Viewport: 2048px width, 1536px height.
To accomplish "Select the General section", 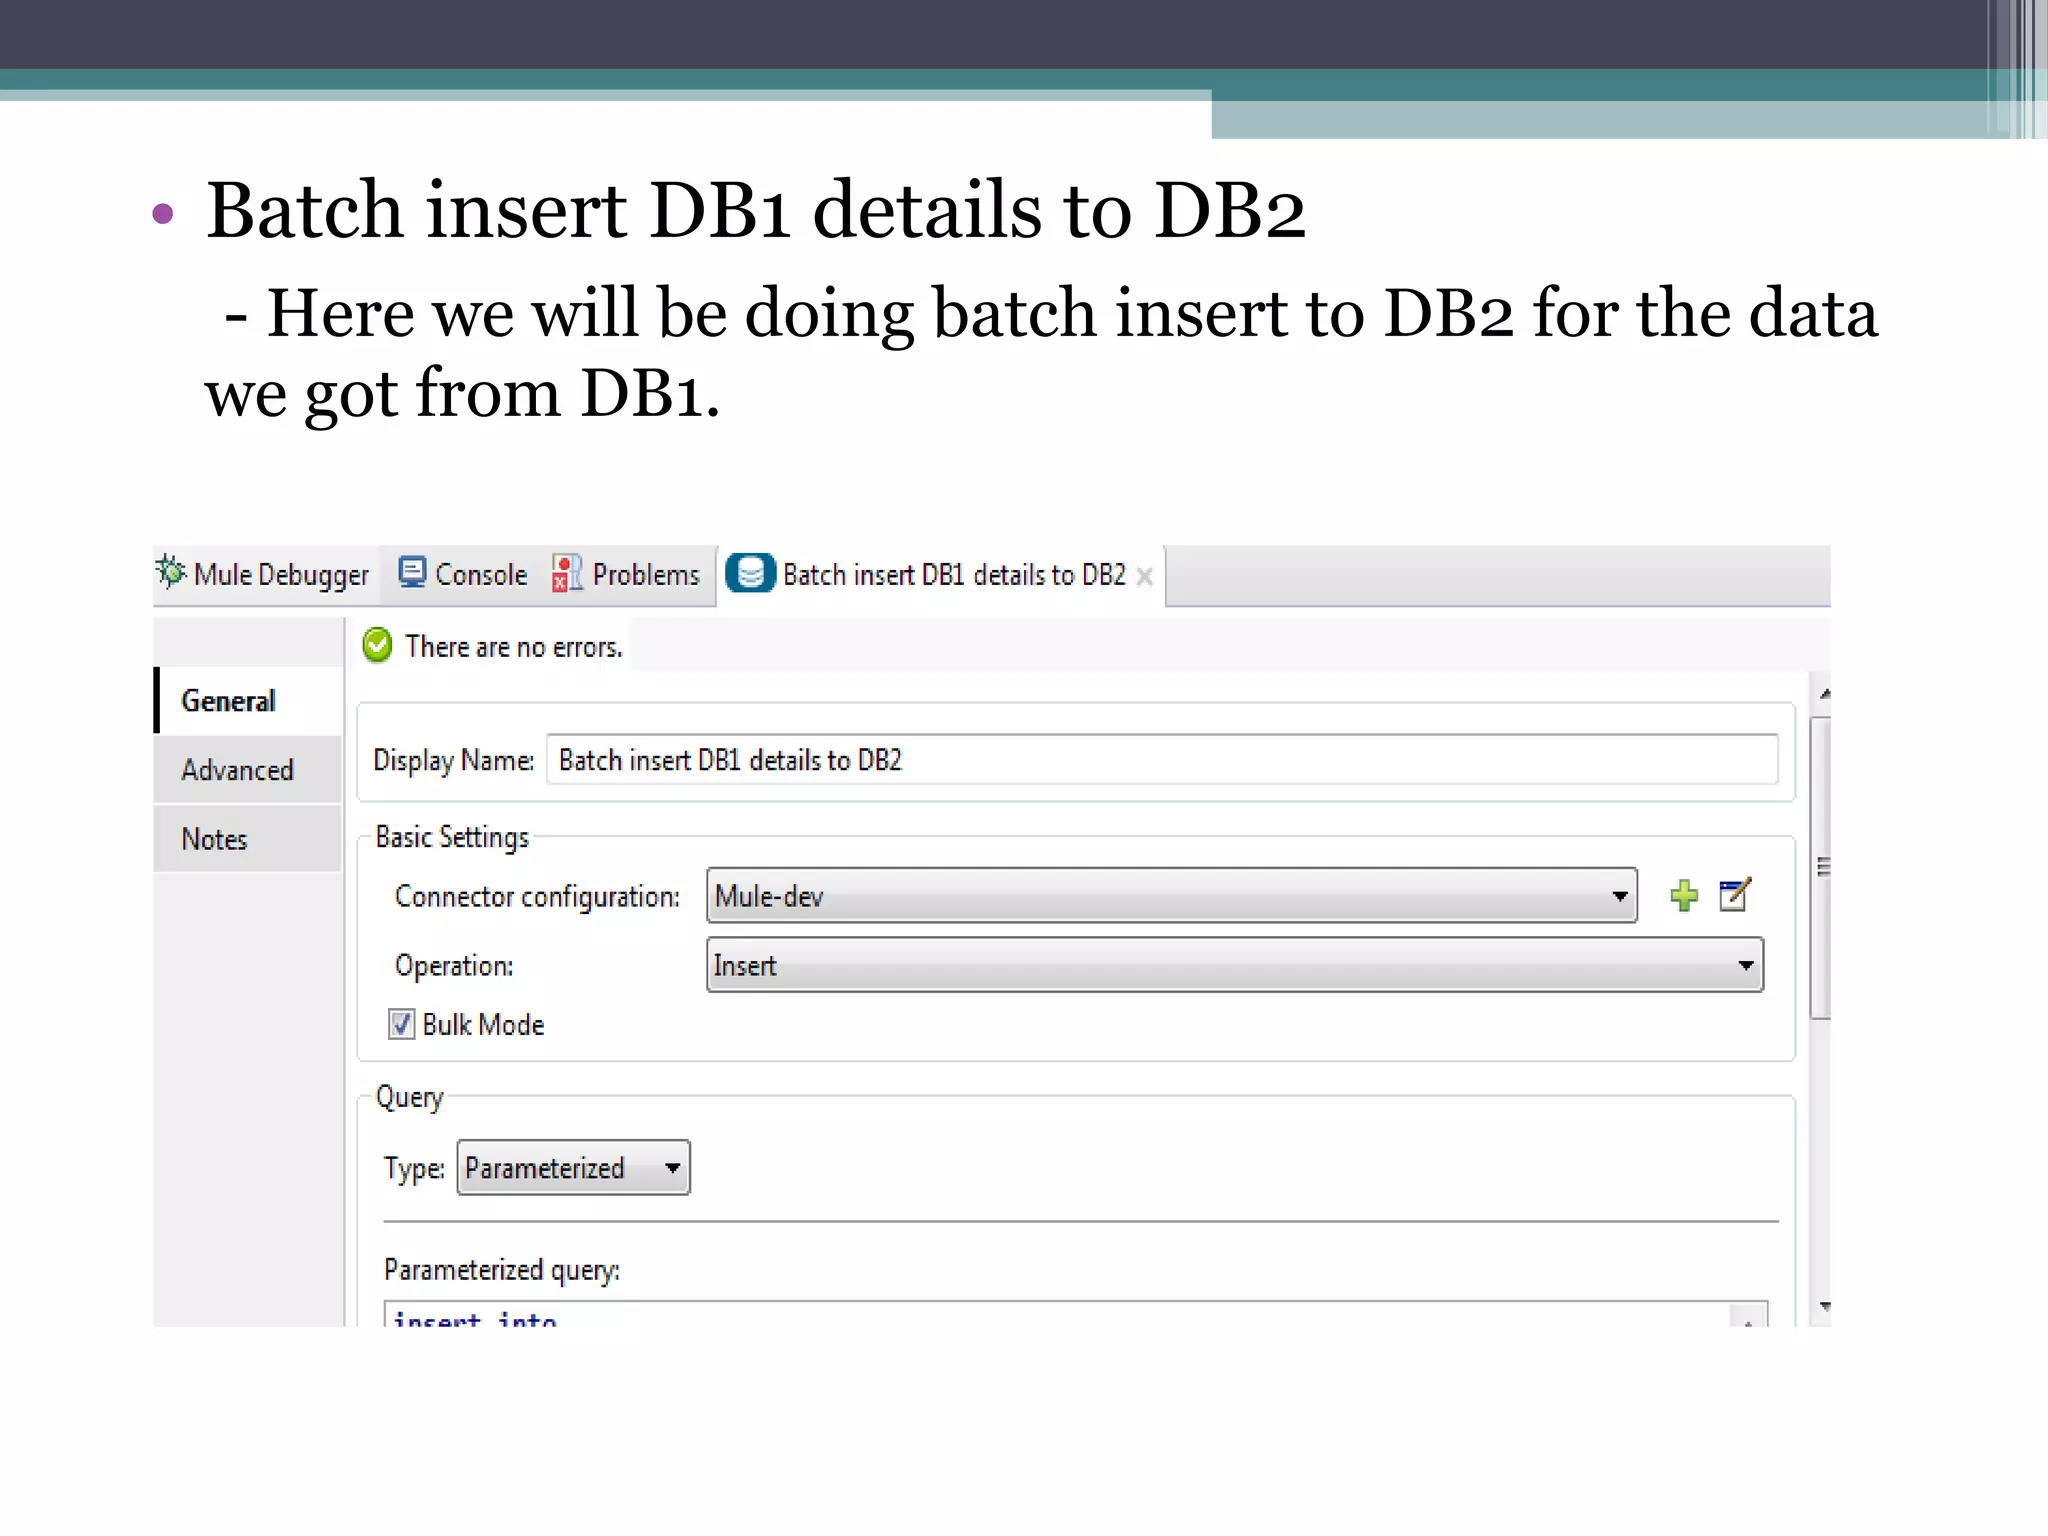I will point(228,701).
